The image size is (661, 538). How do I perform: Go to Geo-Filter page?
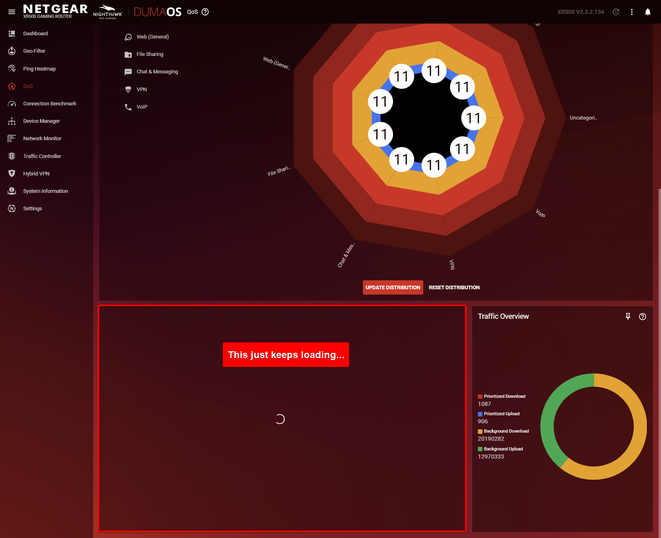(x=34, y=51)
